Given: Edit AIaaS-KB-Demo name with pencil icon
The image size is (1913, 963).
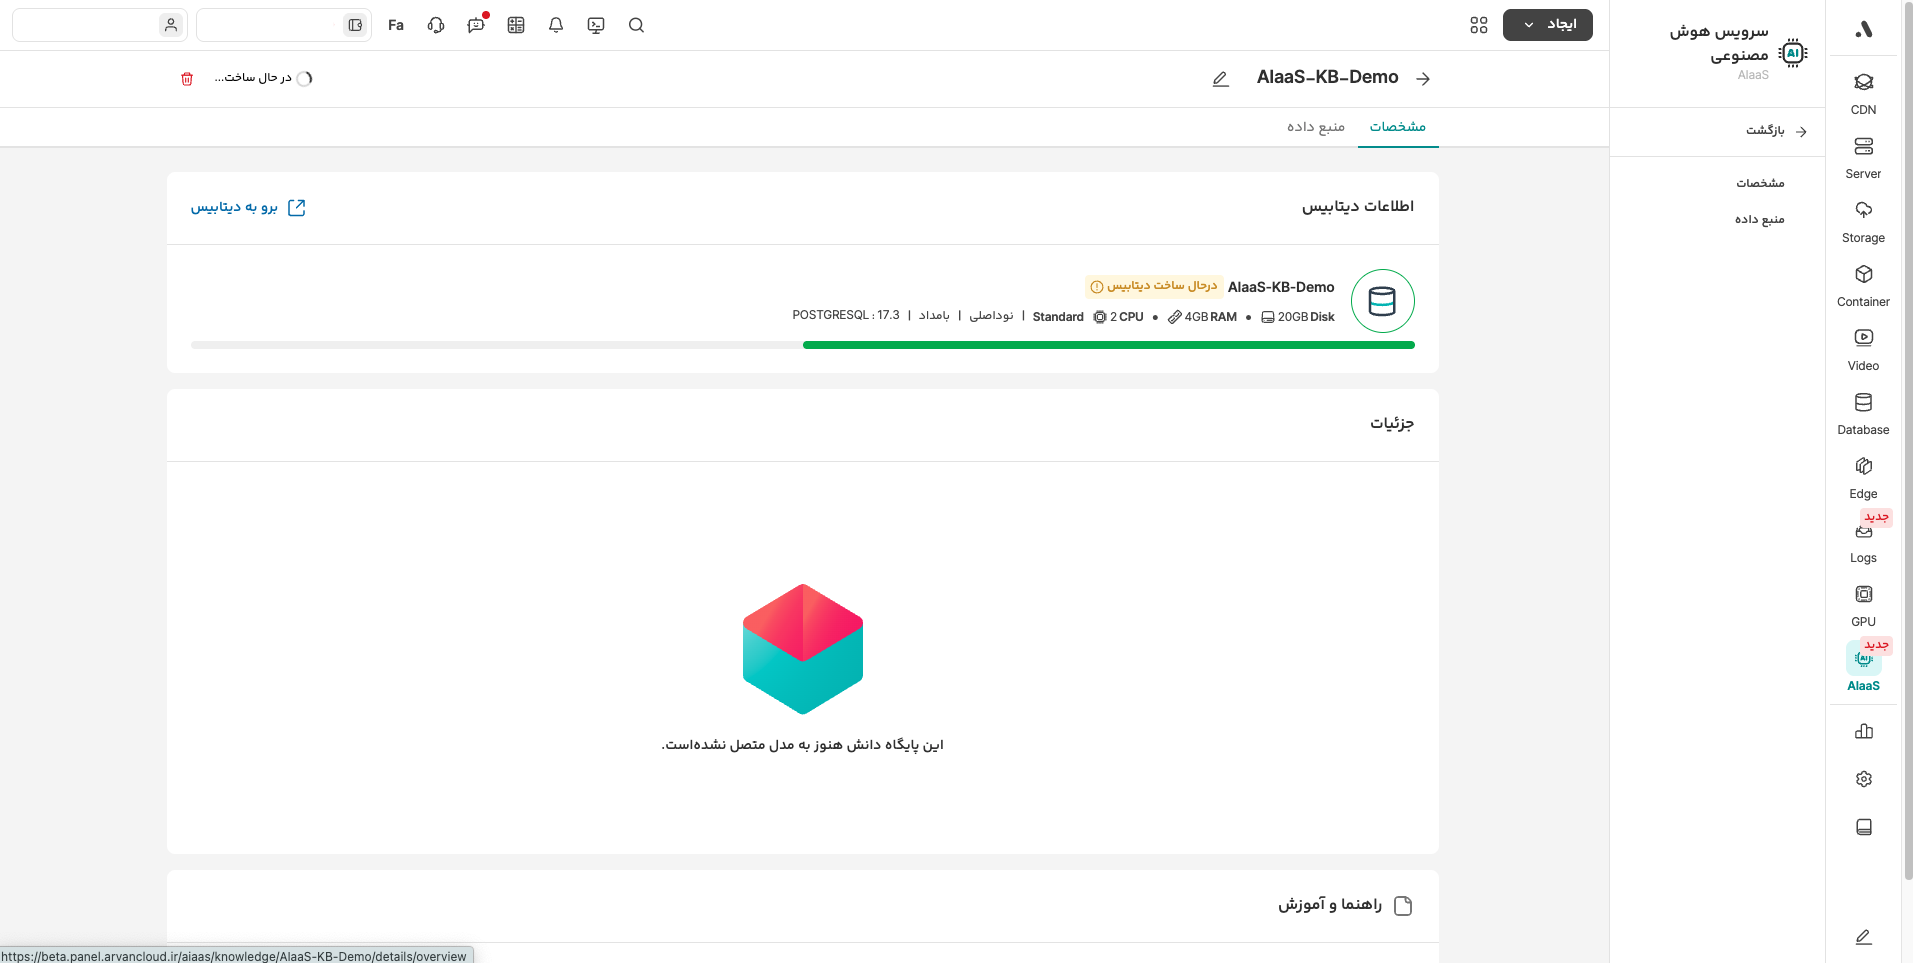Looking at the screenshot, I should [1220, 79].
